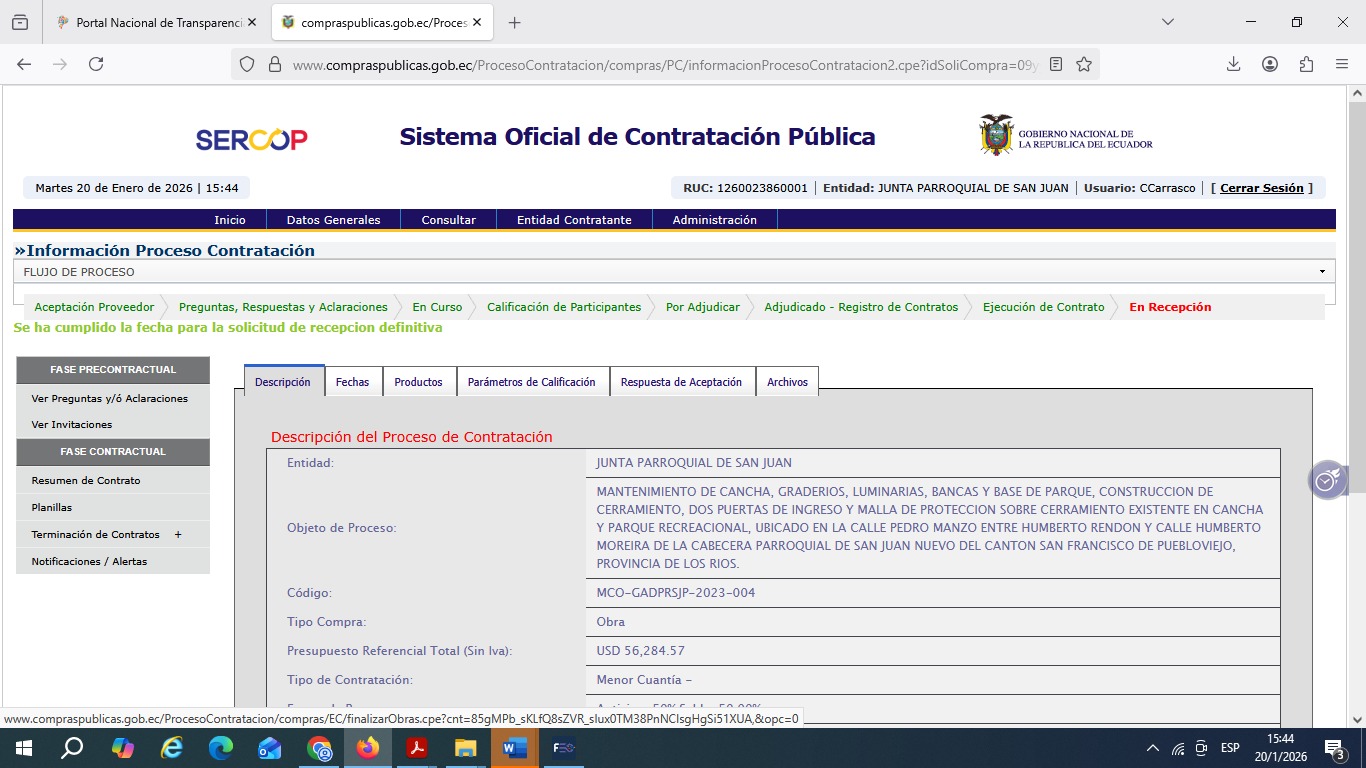Viewport: 1366px width, 768px height.
Task: Click the Firefox account profile icon
Action: [1270, 64]
